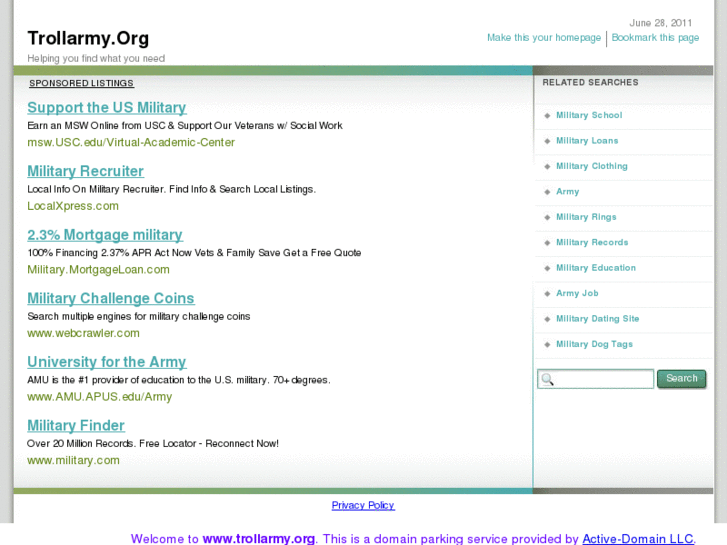Open the Military Challenge Coins listing
The height and width of the screenshot is (545, 727).
(x=111, y=298)
